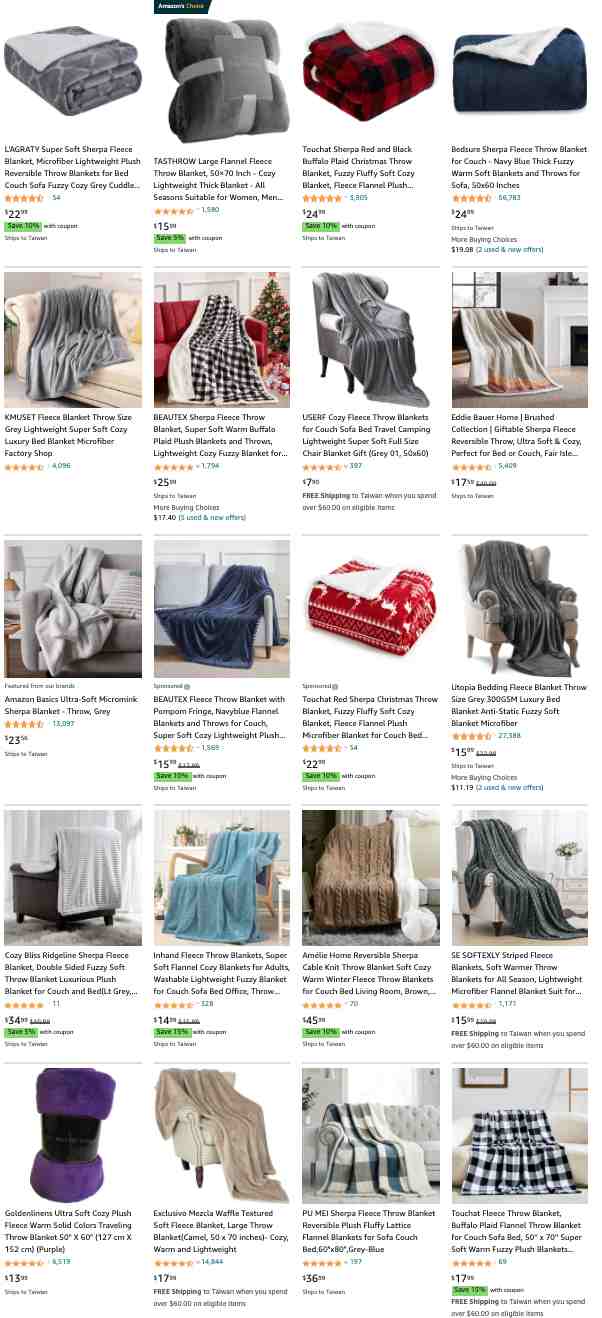Image resolution: width=602 pixels, height=1318 pixels.
Task: Expand rating popover arrow for BEAUTEX Sherpa Plaid blanket
Action: pyautogui.click(x=196, y=466)
